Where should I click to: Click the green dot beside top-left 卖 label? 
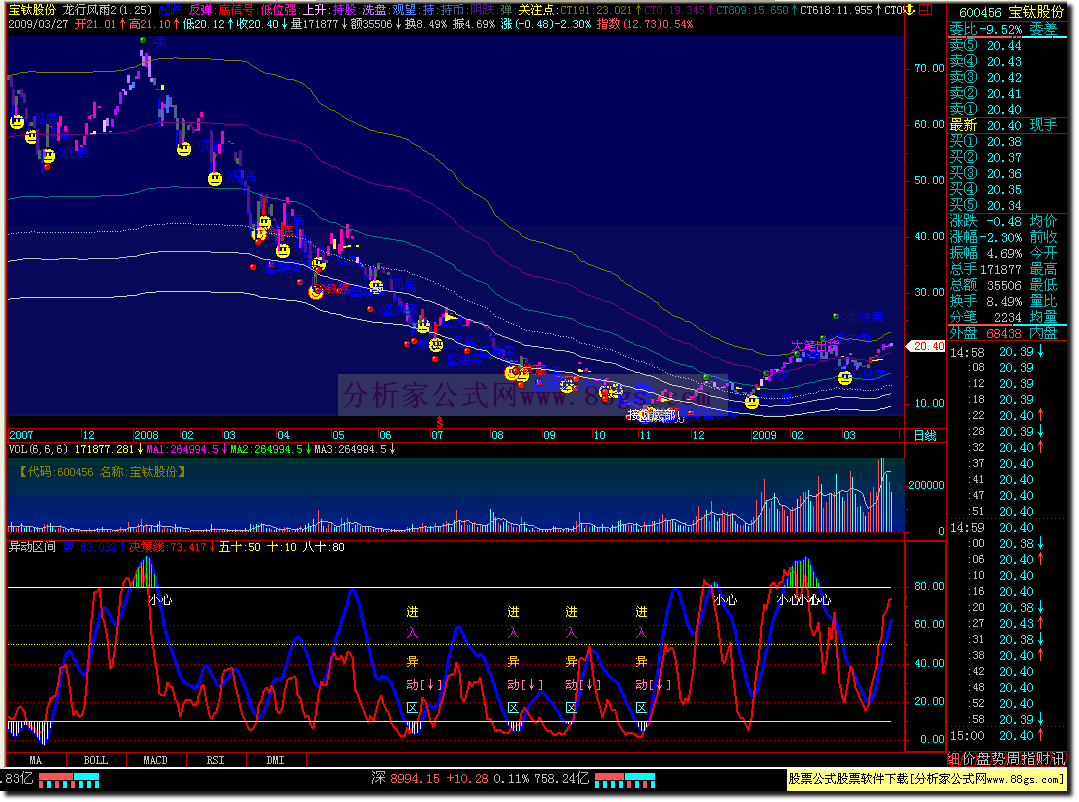[142, 41]
